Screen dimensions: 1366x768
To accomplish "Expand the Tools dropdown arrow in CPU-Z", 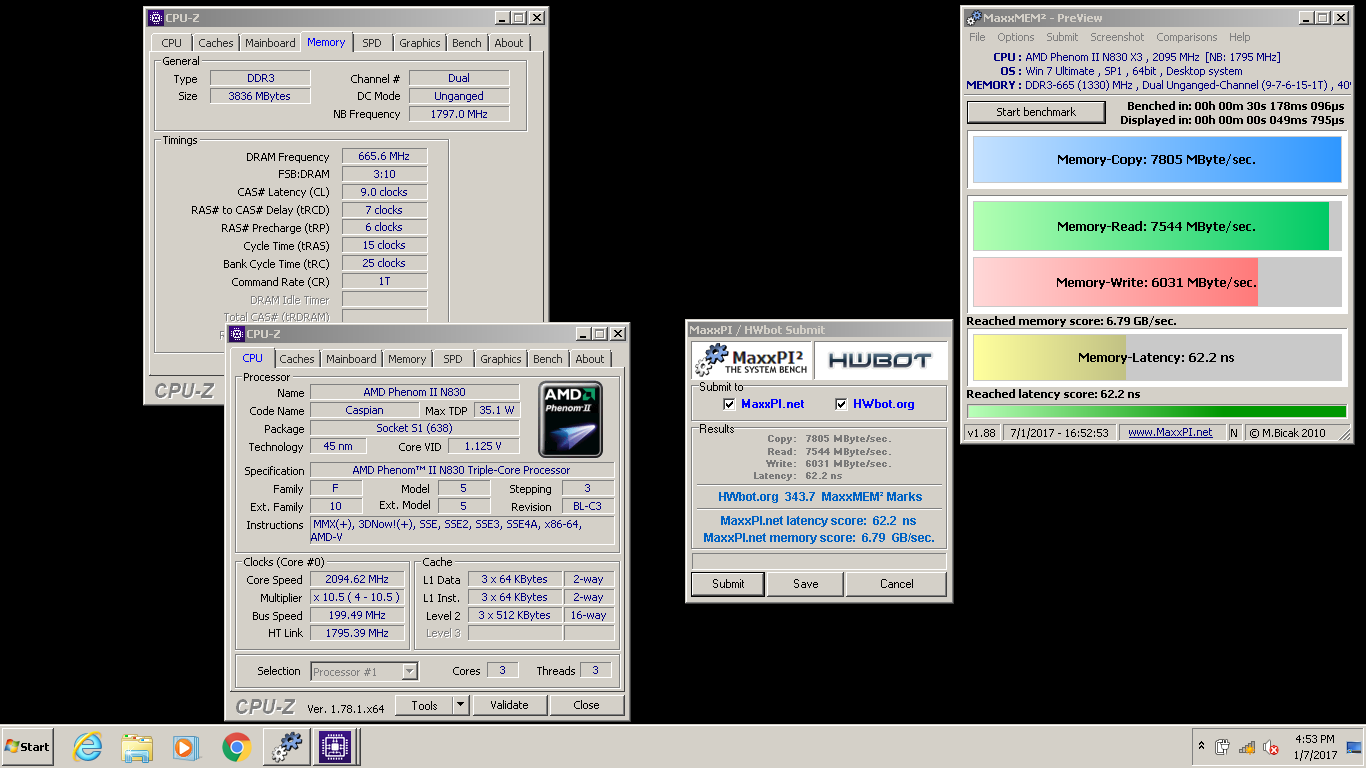I will click(x=460, y=705).
